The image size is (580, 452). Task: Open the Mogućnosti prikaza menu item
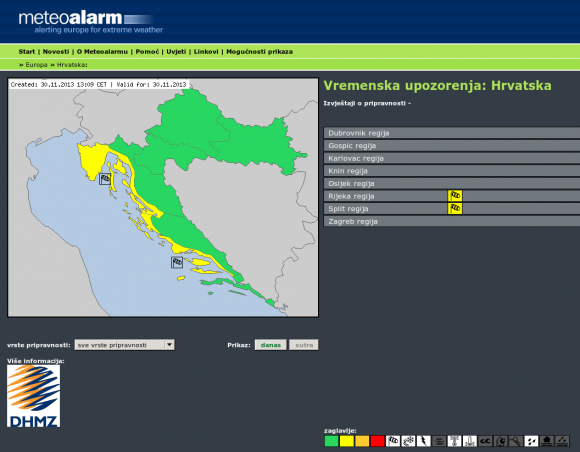[x=259, y=51]
